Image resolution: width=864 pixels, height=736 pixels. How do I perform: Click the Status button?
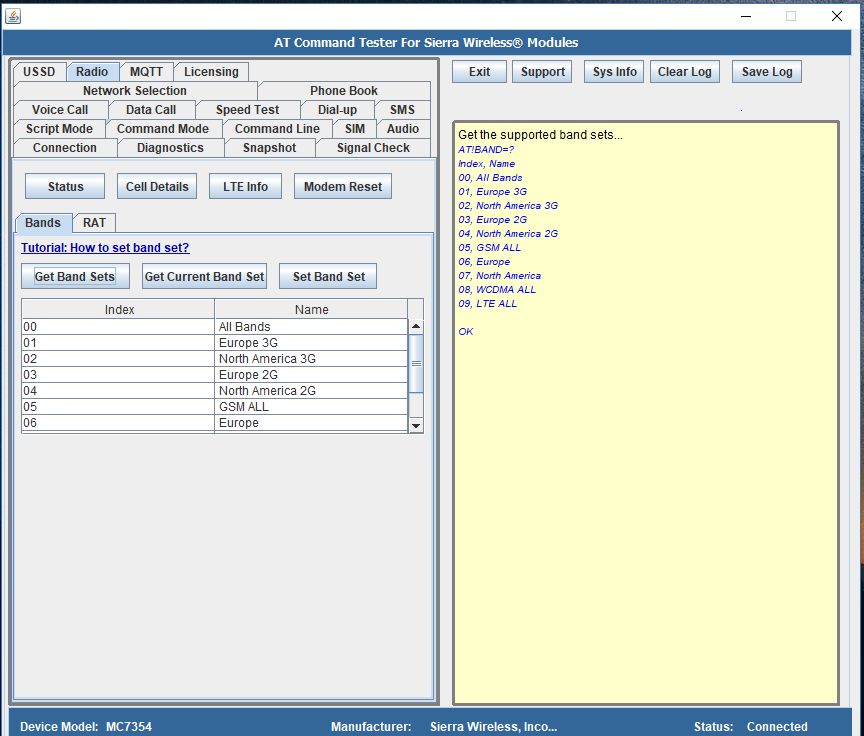click(65, 186)
